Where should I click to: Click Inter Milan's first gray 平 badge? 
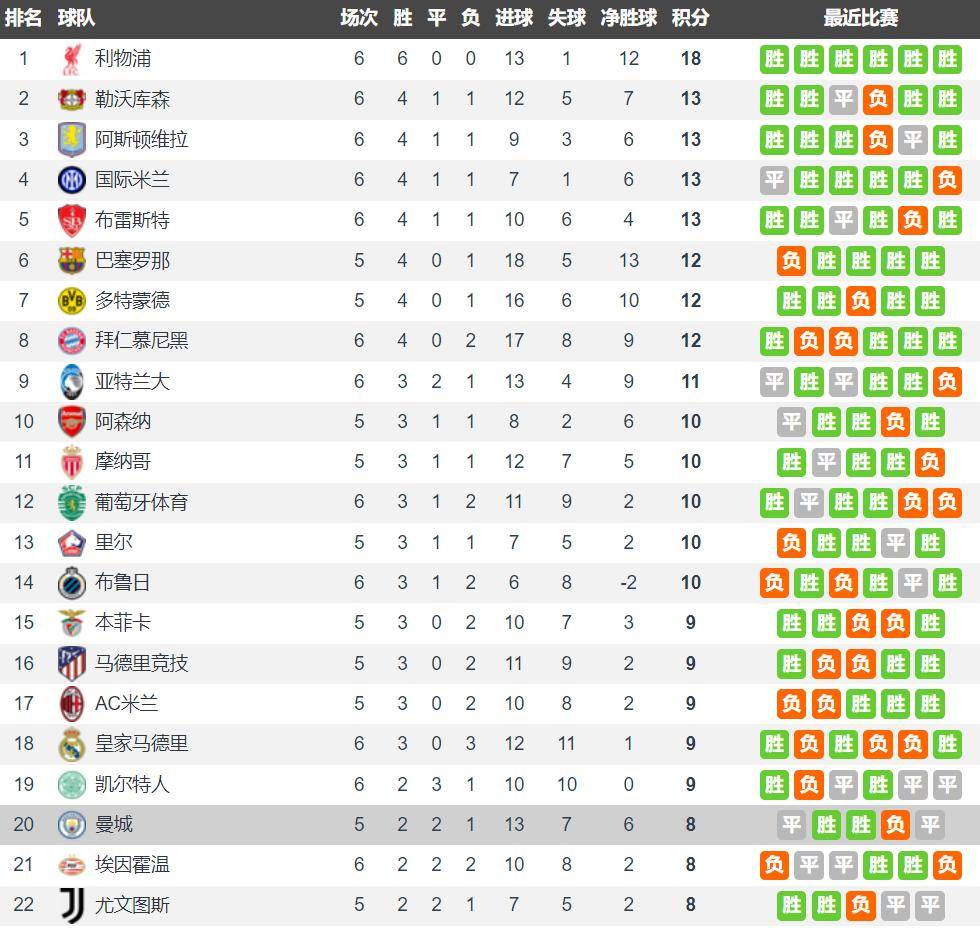click(x=774, y=180)
